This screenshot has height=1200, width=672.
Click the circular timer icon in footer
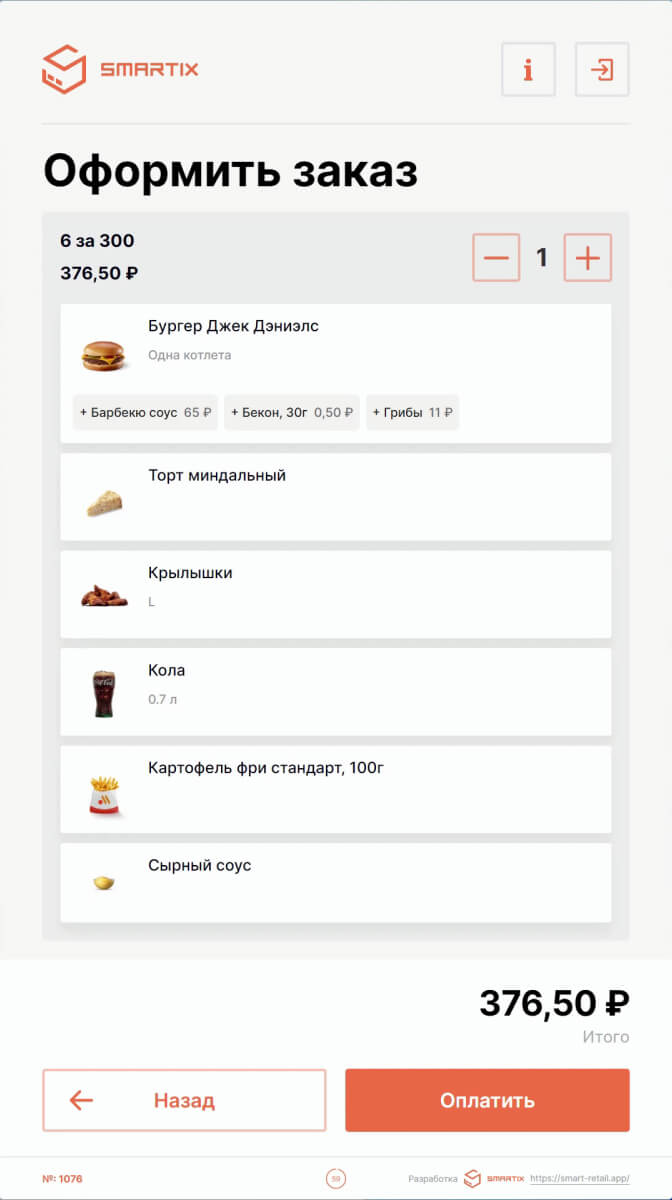336,1179
